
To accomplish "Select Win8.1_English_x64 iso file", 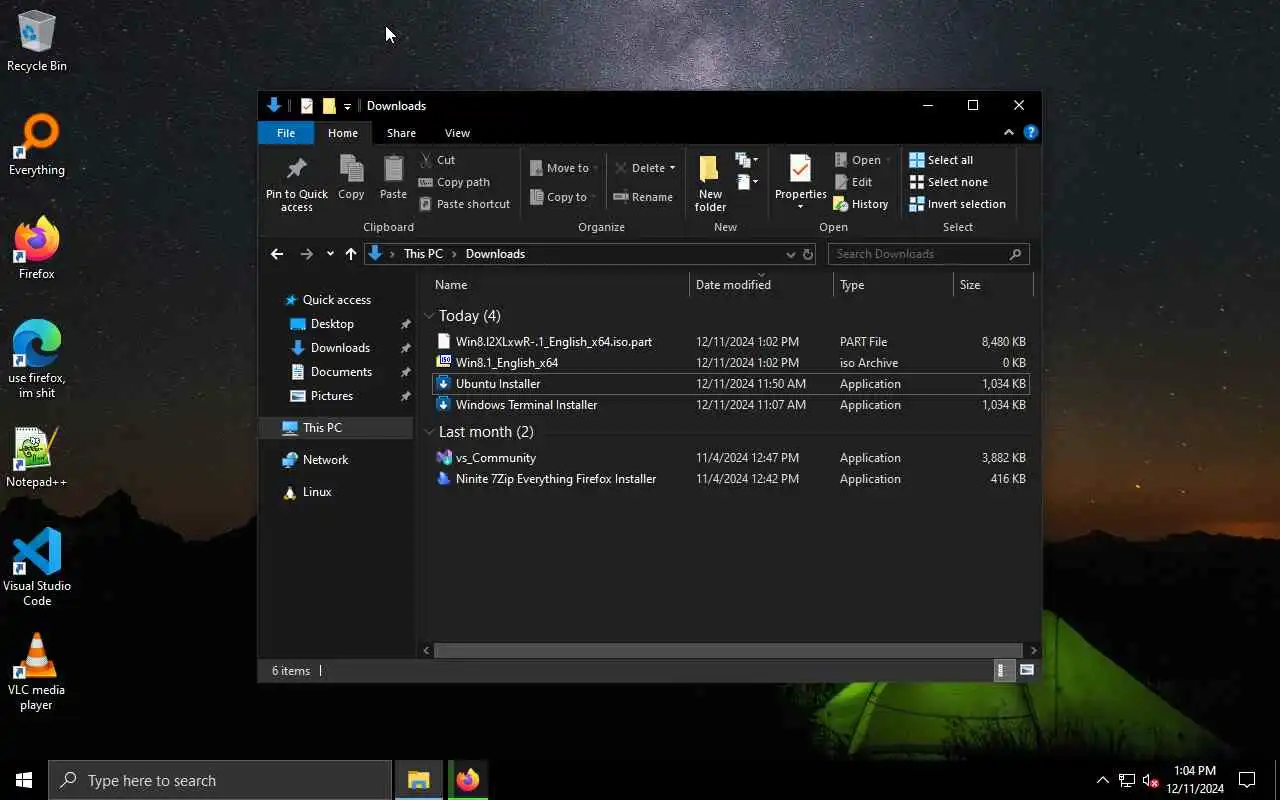I will tap(729, 363).
